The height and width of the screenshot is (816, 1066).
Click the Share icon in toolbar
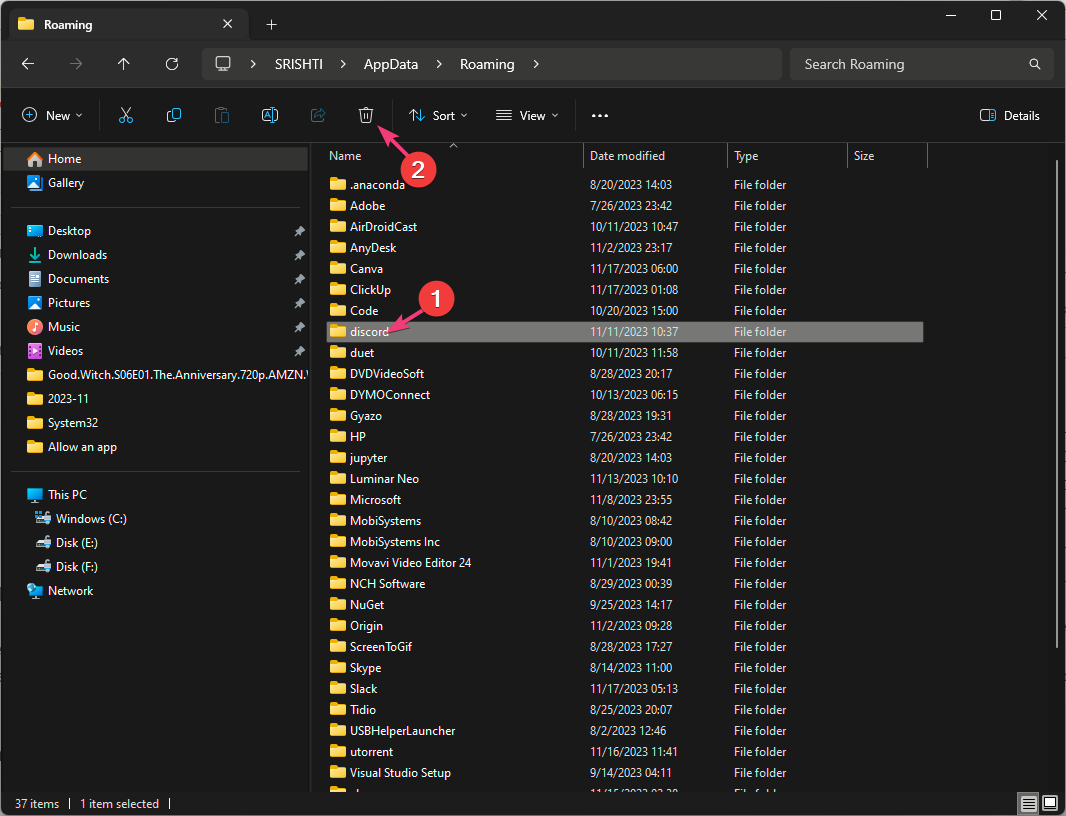[x=317, y=115]
